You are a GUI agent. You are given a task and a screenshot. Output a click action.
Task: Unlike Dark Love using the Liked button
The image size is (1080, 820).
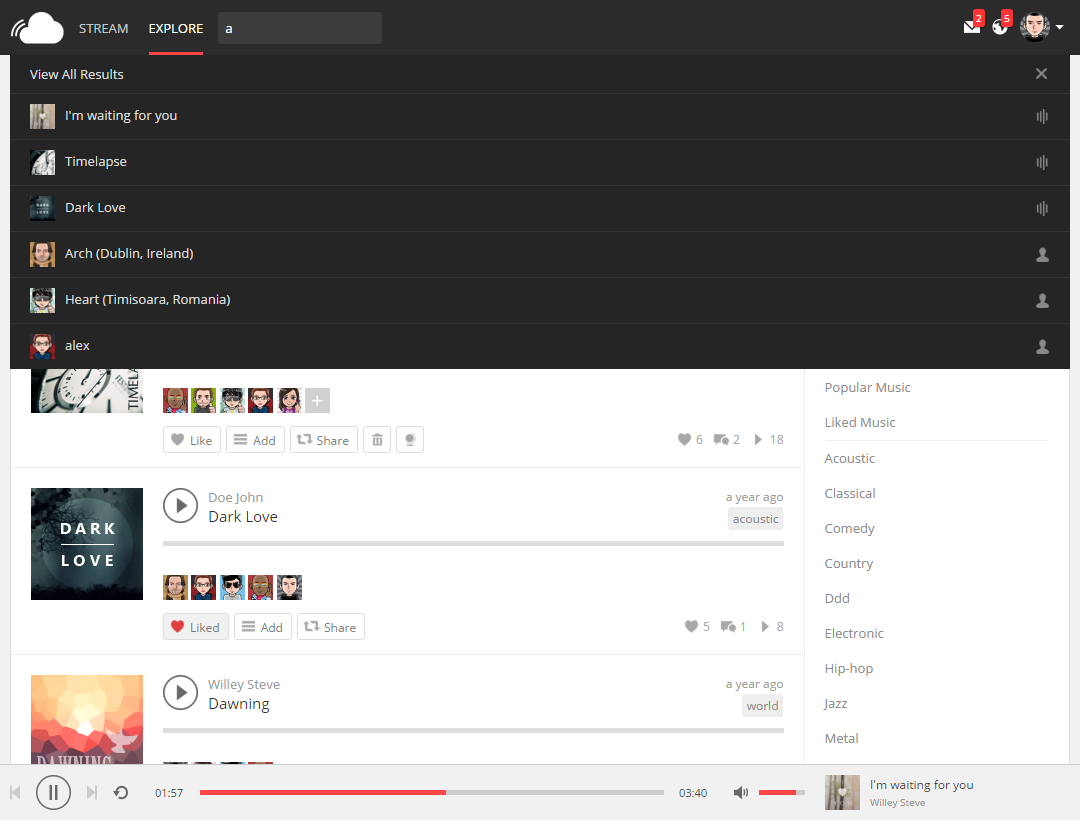(x=196, y=627)
